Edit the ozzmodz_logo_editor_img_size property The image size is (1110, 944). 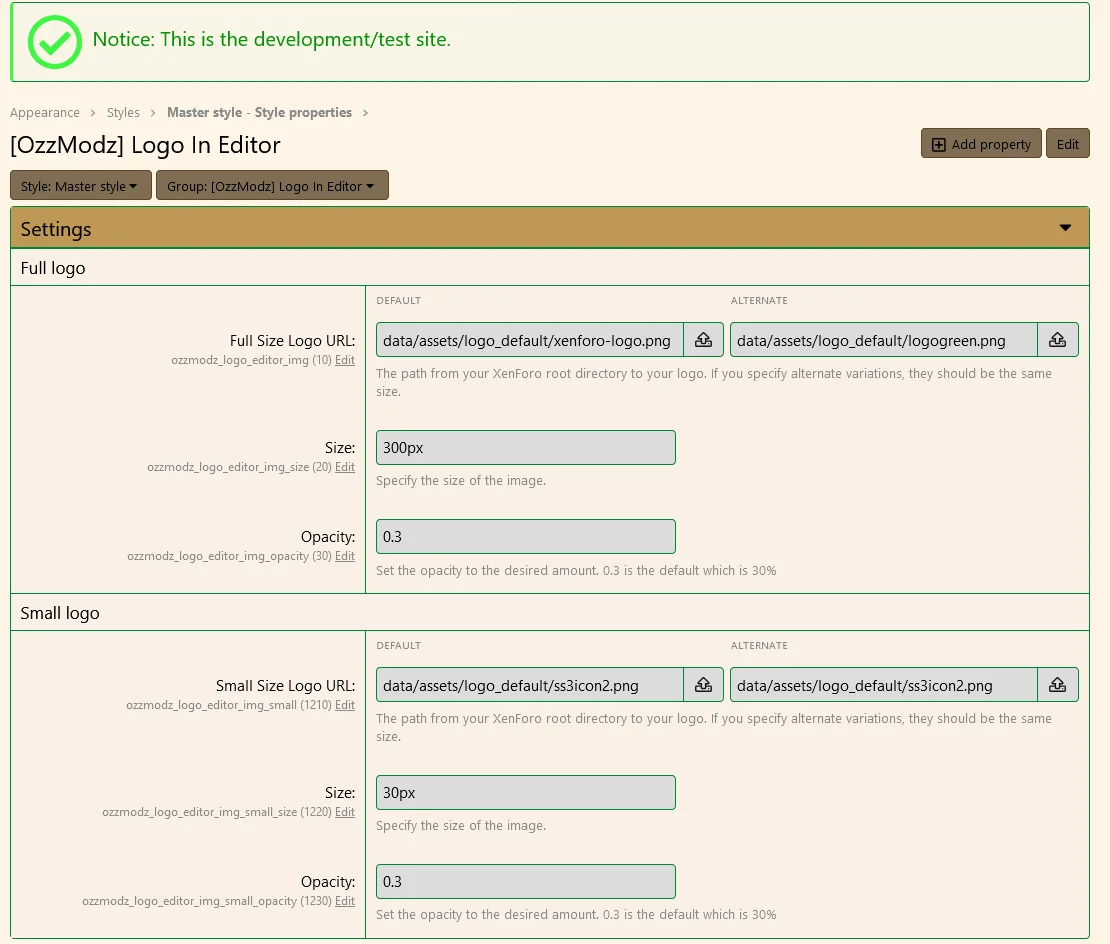tap(344, 467)
